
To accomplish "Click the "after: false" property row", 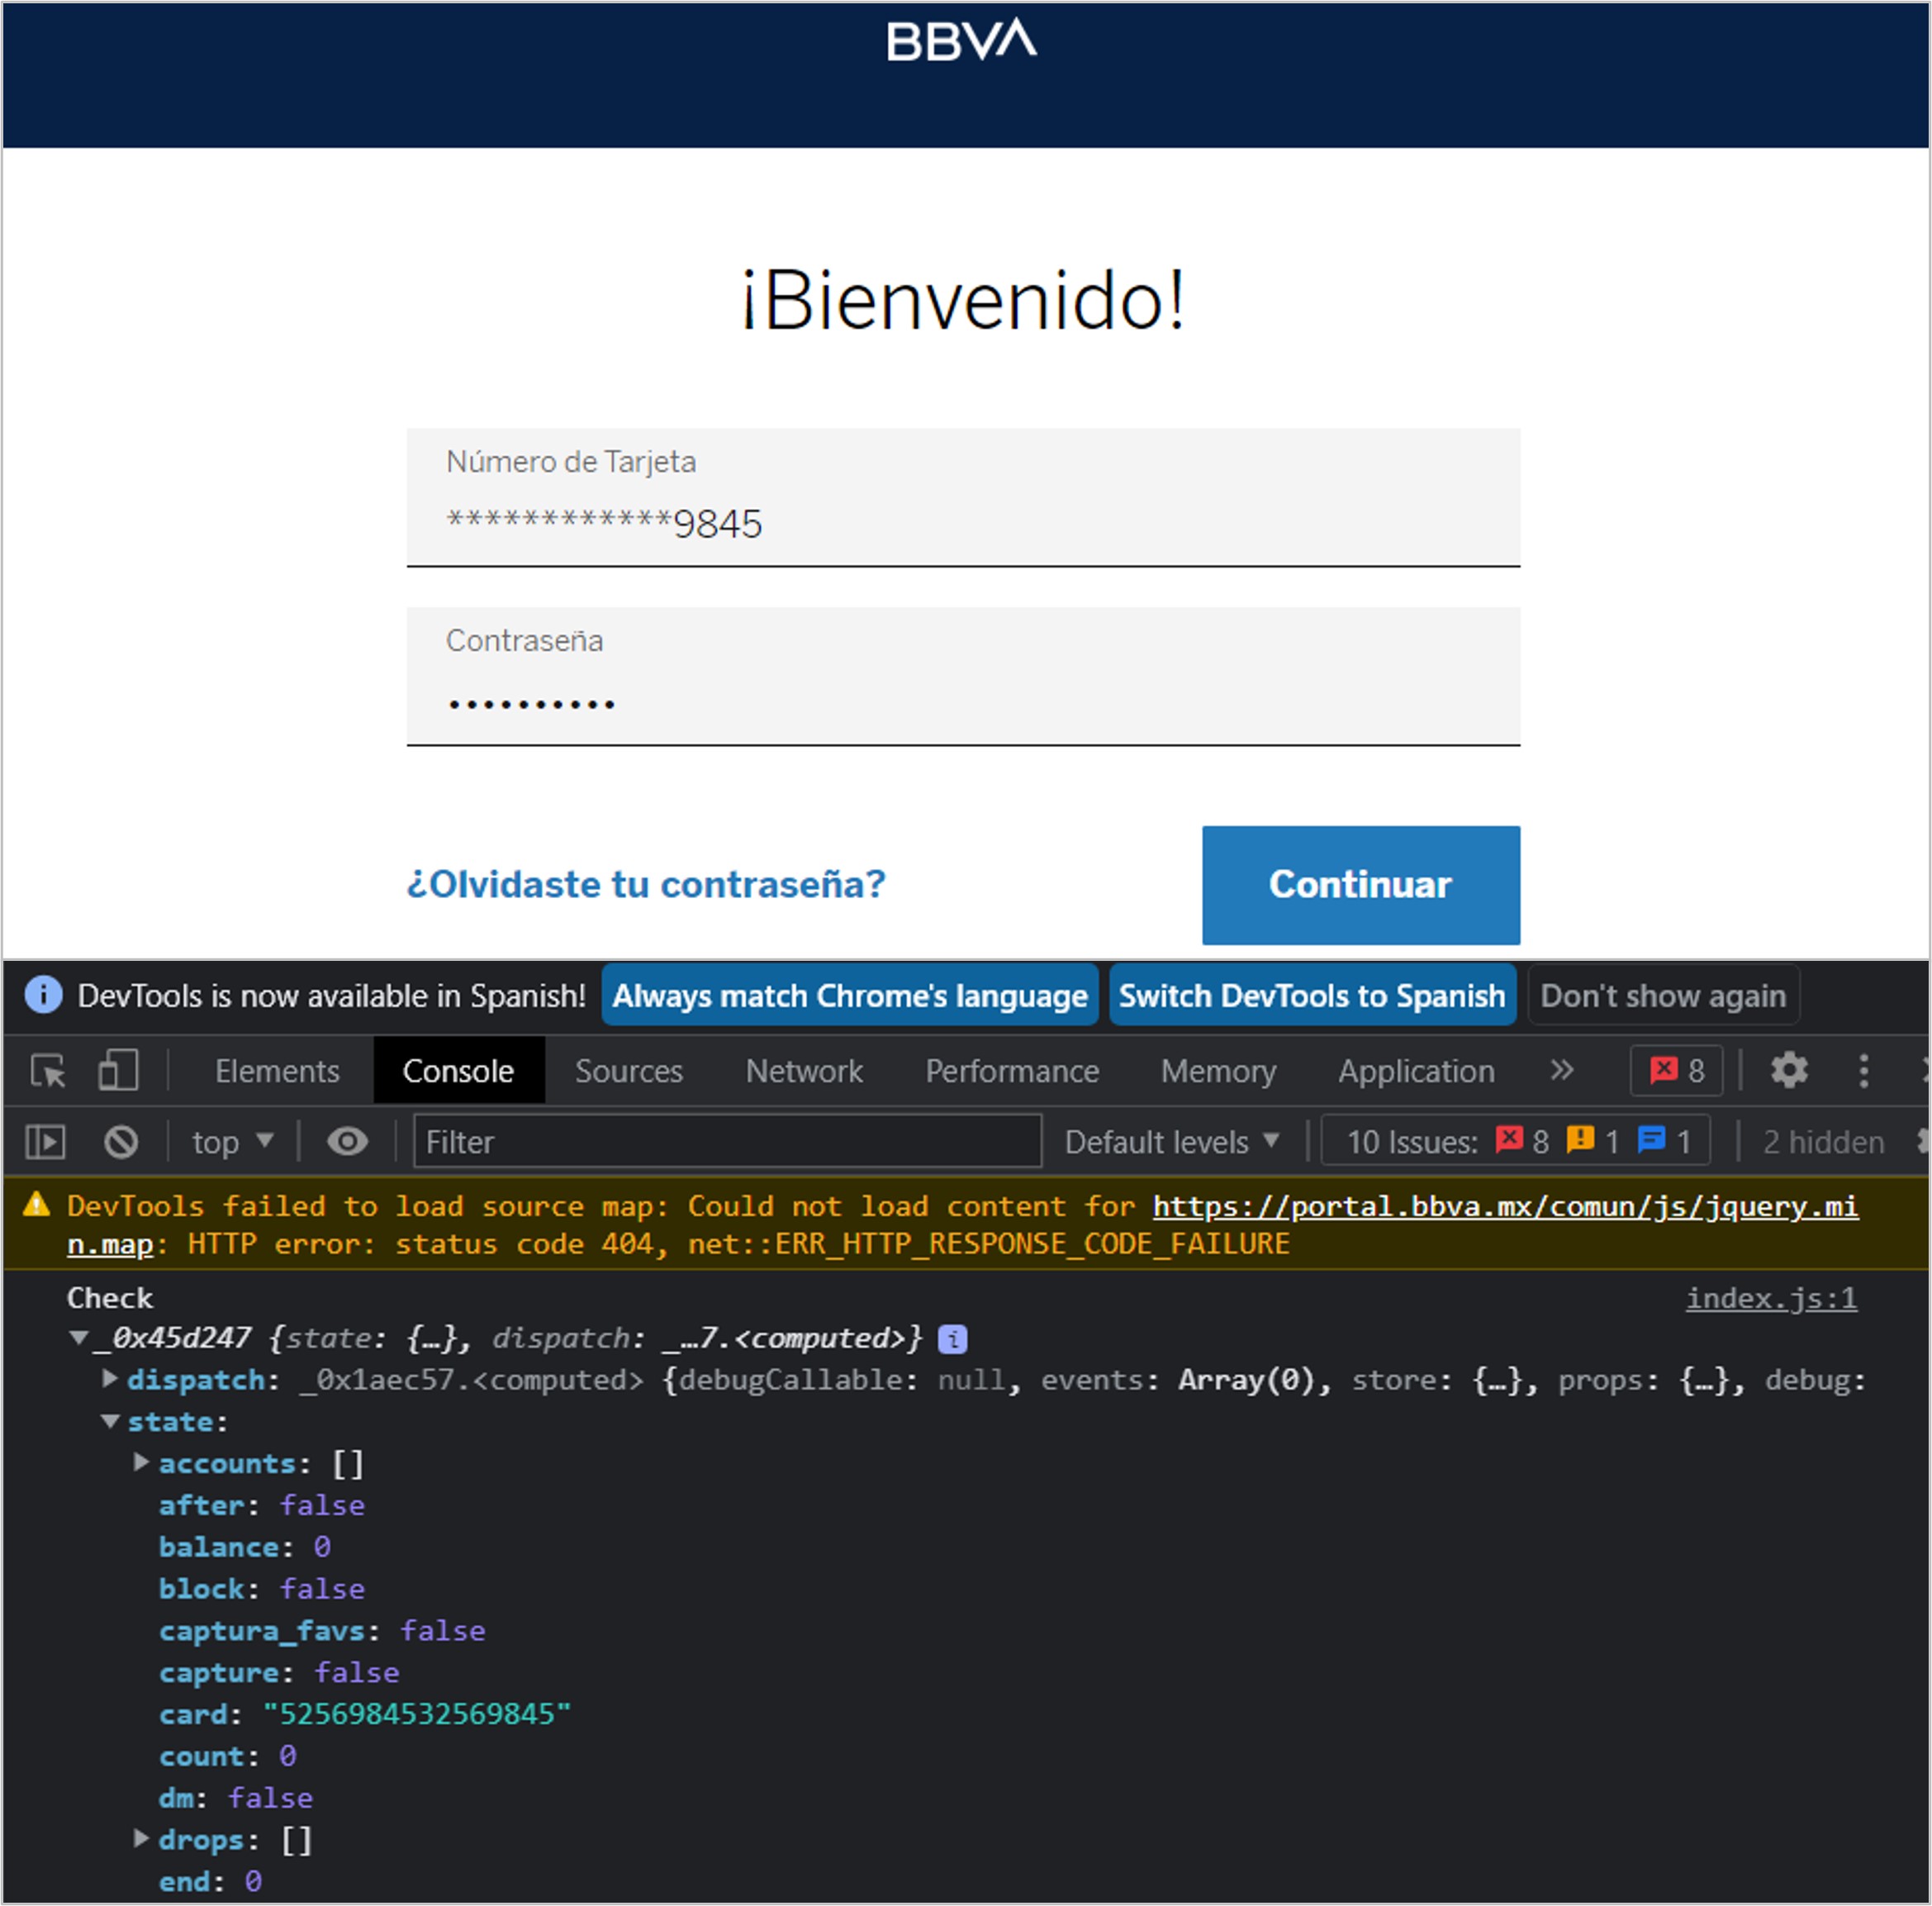I will (x=262, y=1505).
